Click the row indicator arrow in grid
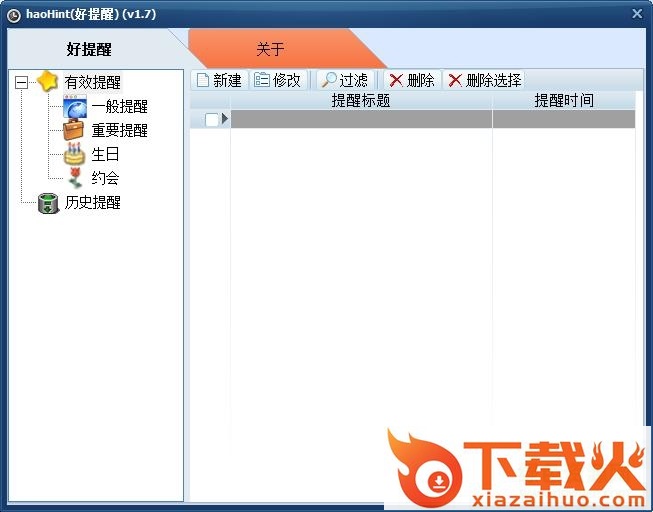Screen dimensions: 653x512 (x=225, y=119)
